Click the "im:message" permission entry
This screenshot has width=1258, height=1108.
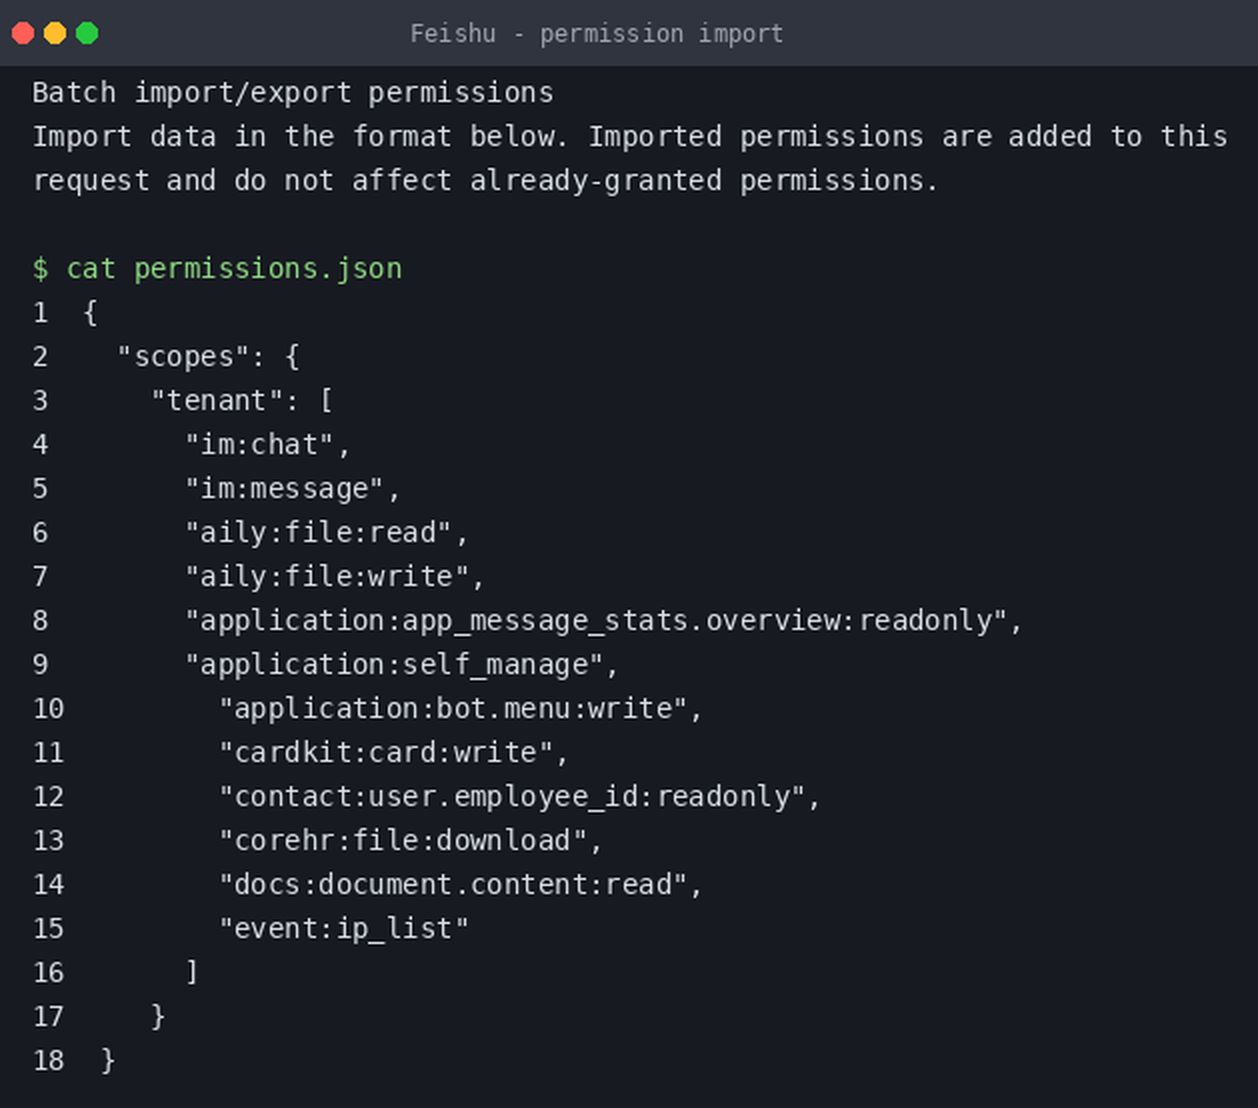click(284, 489)
